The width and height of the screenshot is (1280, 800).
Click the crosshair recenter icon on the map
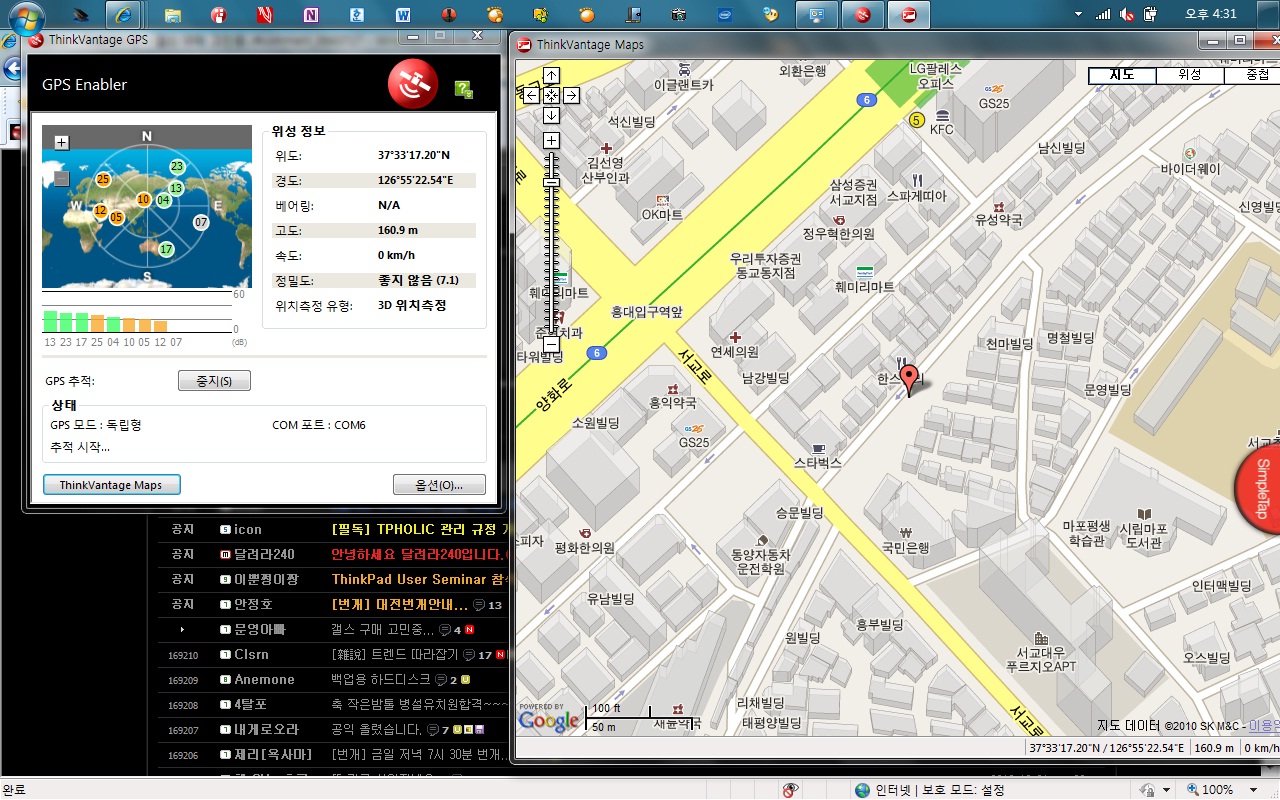pyautogui.click(x=551, y=96)
